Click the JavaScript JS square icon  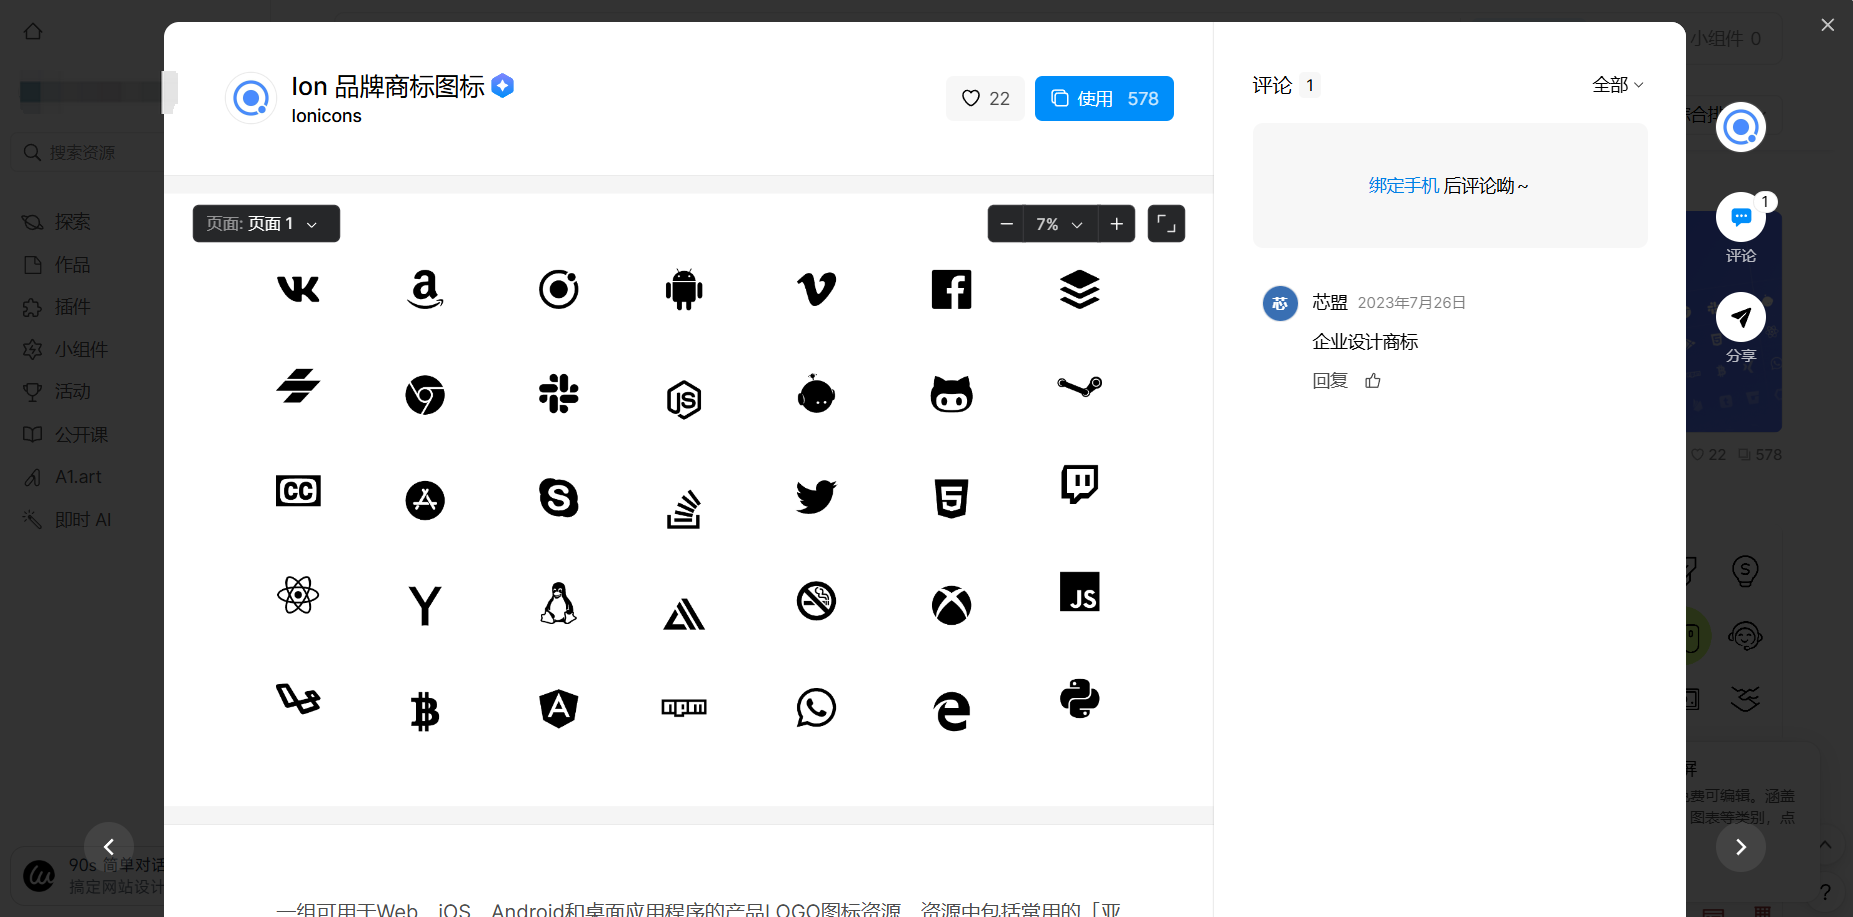coord(1079,592)
